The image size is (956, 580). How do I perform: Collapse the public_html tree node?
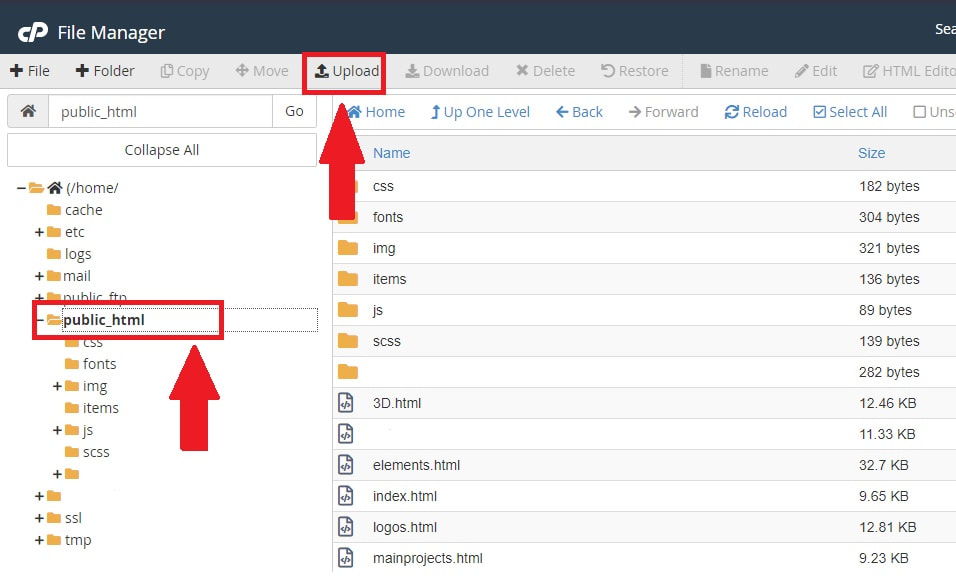pyautogui.click(x=40, y=320)
